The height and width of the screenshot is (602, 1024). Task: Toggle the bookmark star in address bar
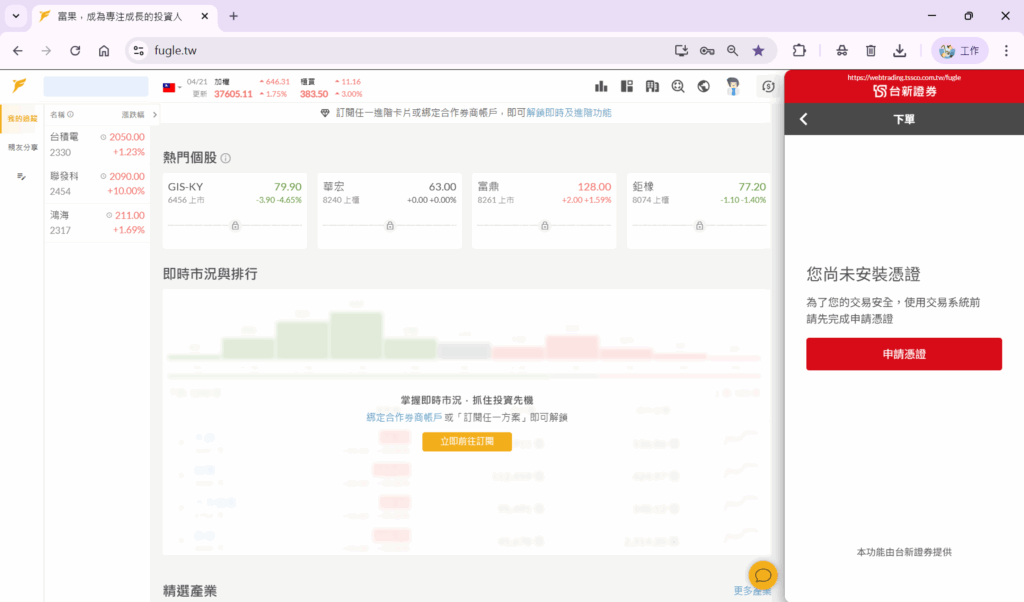[758, 50]
